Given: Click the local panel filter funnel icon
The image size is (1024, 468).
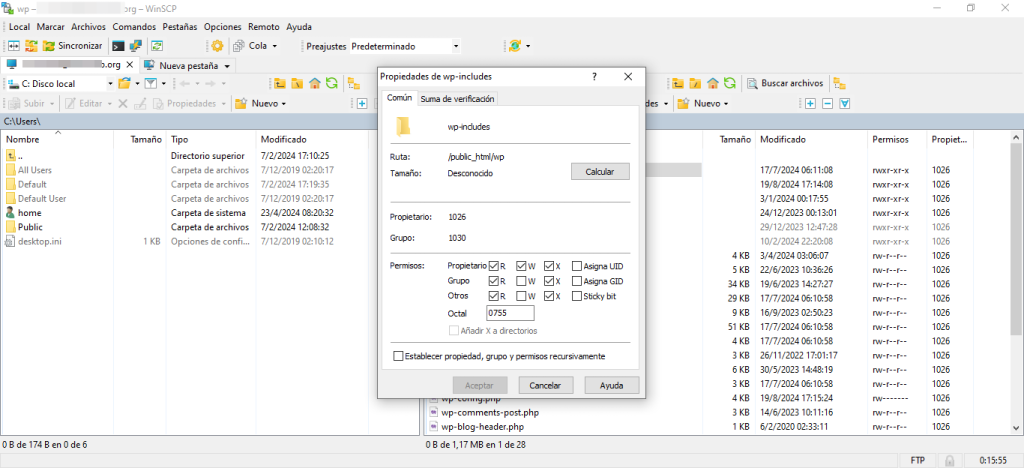Looking at the screenshot, I should pos(151,84).
